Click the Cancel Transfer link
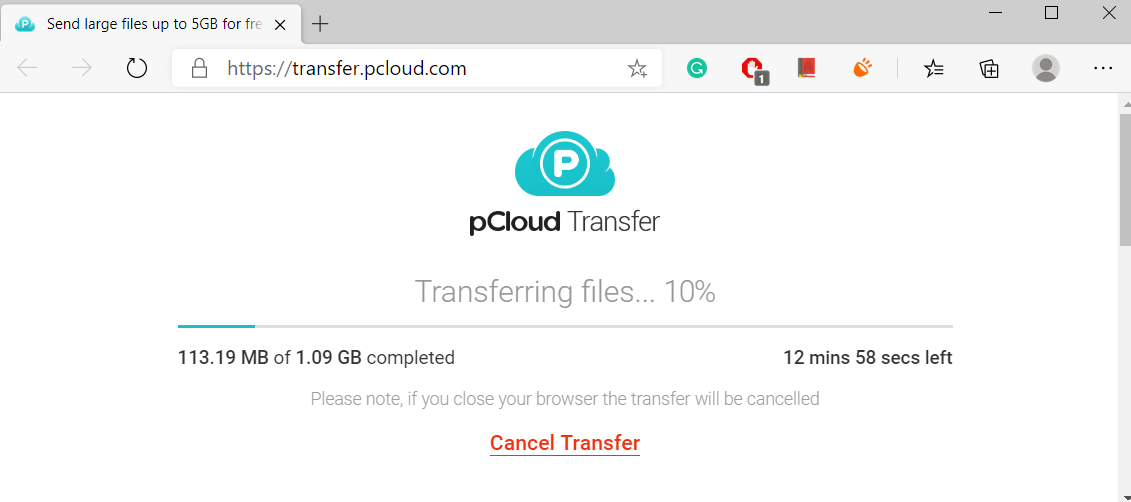This screenshot has width=1131, height=502. click(x=565, y=443)
